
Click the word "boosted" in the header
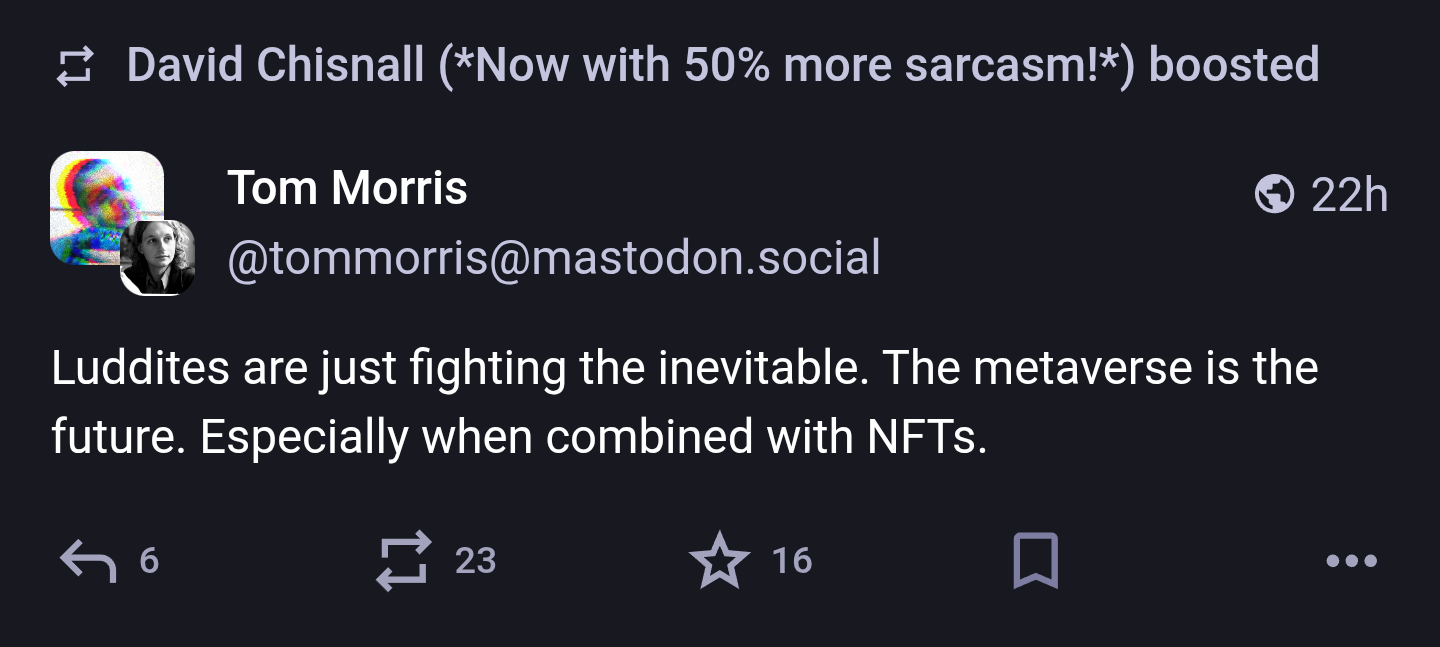tap(1233, 66)
